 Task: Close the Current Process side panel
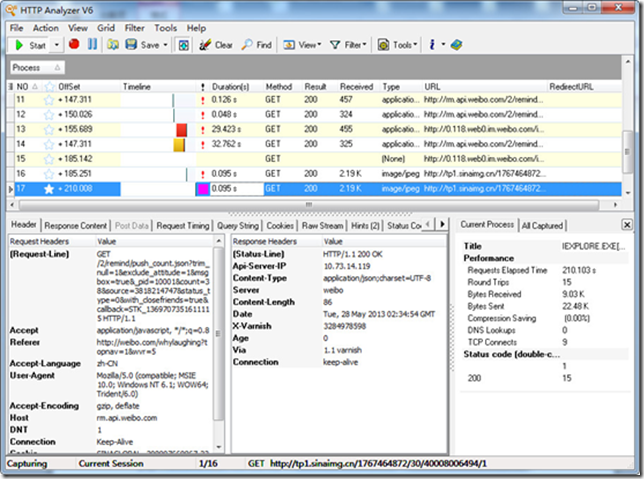tap(627, 225)
